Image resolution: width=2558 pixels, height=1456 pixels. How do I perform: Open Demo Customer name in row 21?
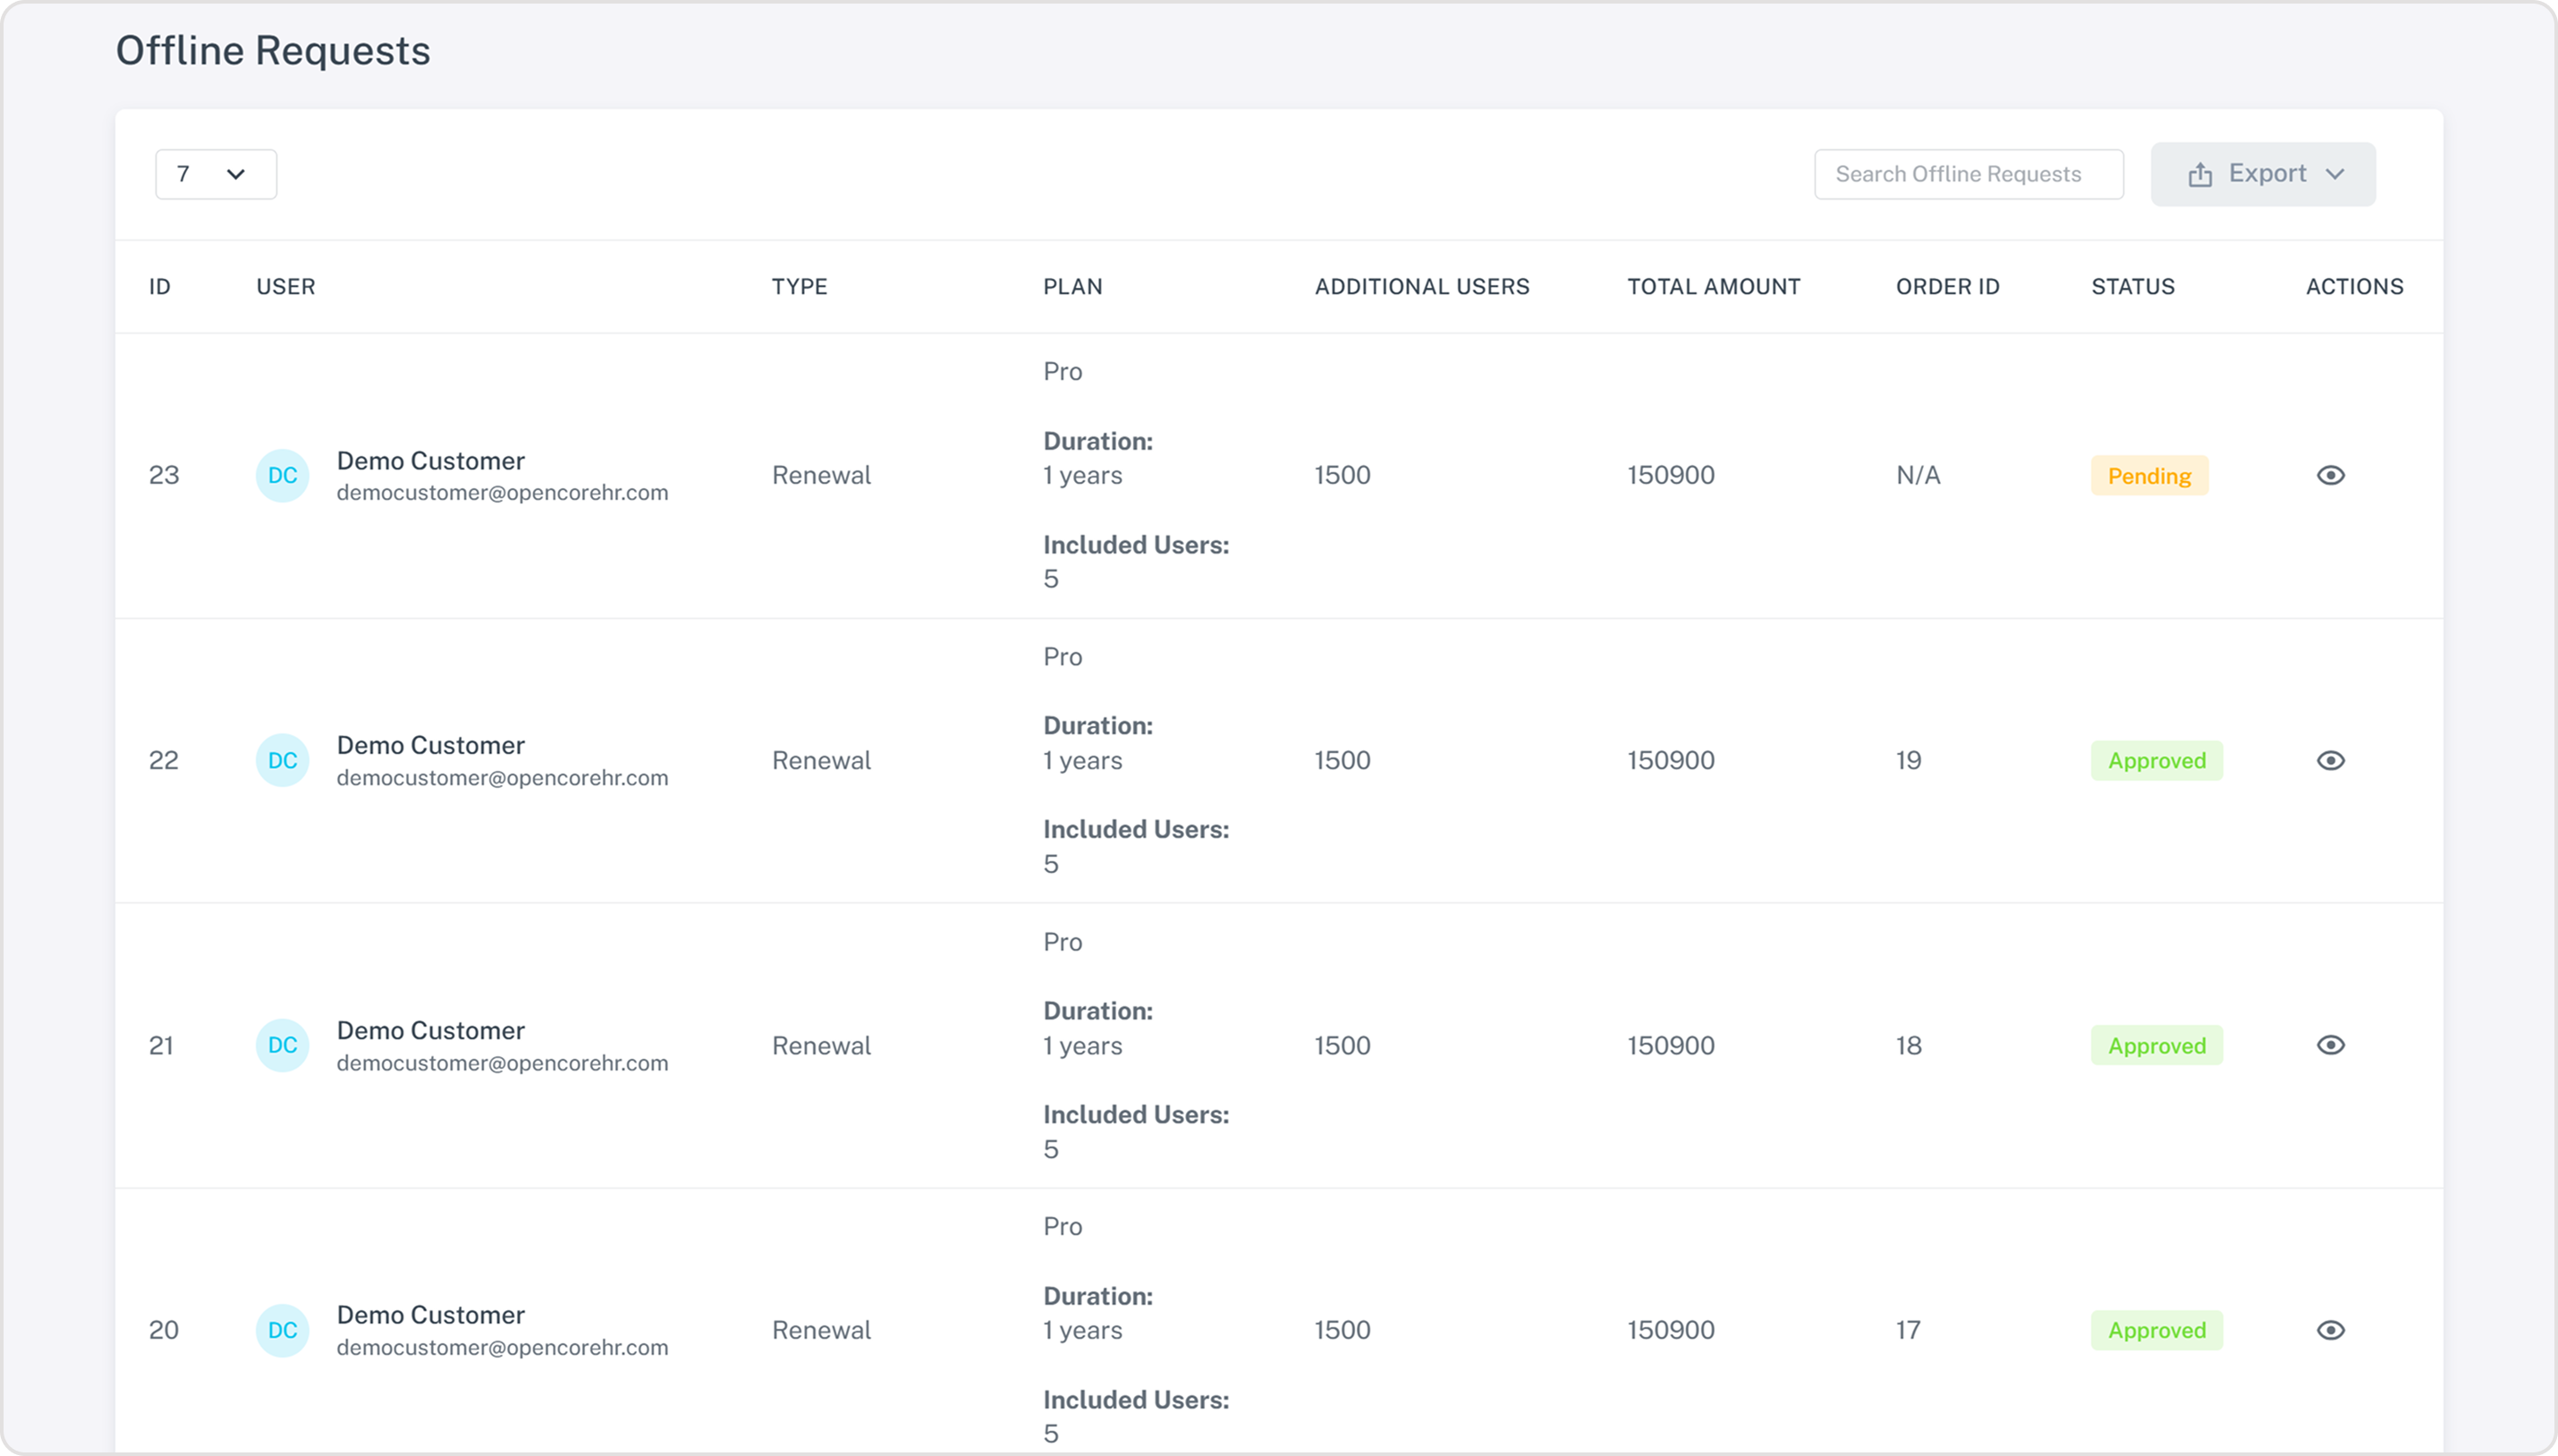tap(430, 1030)
